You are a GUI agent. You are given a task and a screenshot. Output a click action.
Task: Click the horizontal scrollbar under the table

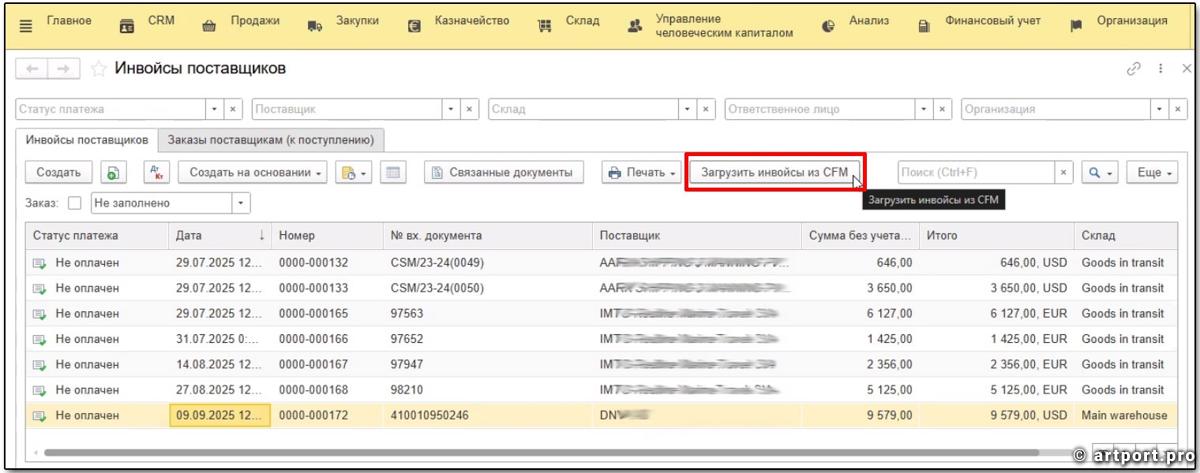(500, 453)
